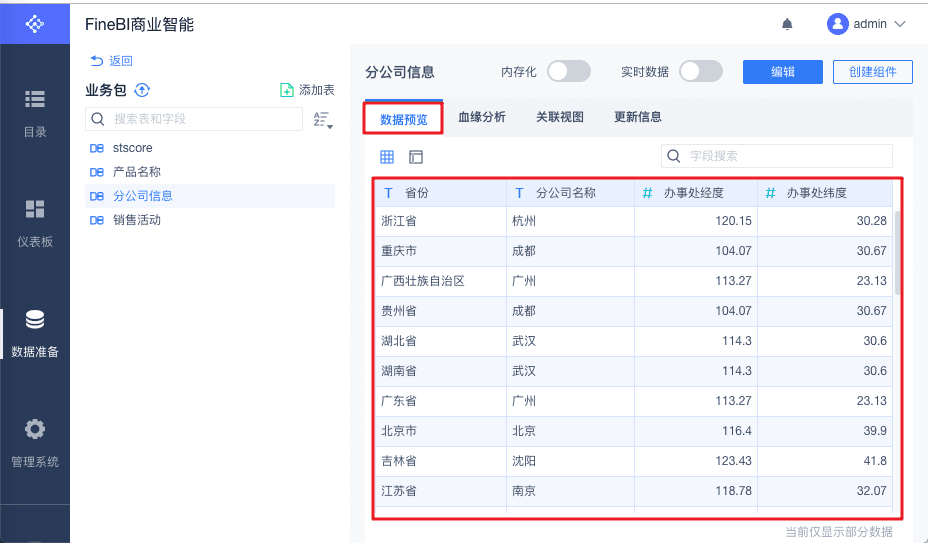This screenshot has width=928, height=543.
Task: Switch to the field layout view icon
Action: (x=416, y=157)
